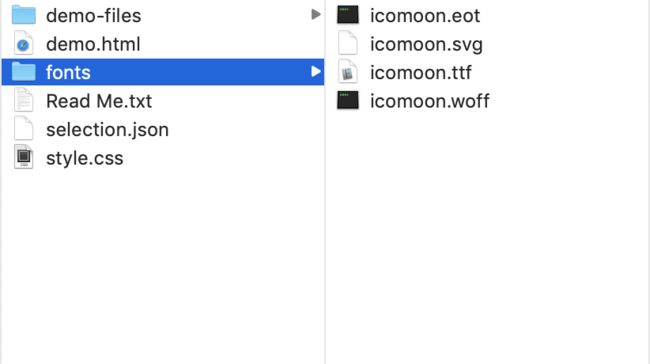Screen dimensions: 650x364
Task: Select the Read Me.txt file name
Action: (x=99, y=101)
